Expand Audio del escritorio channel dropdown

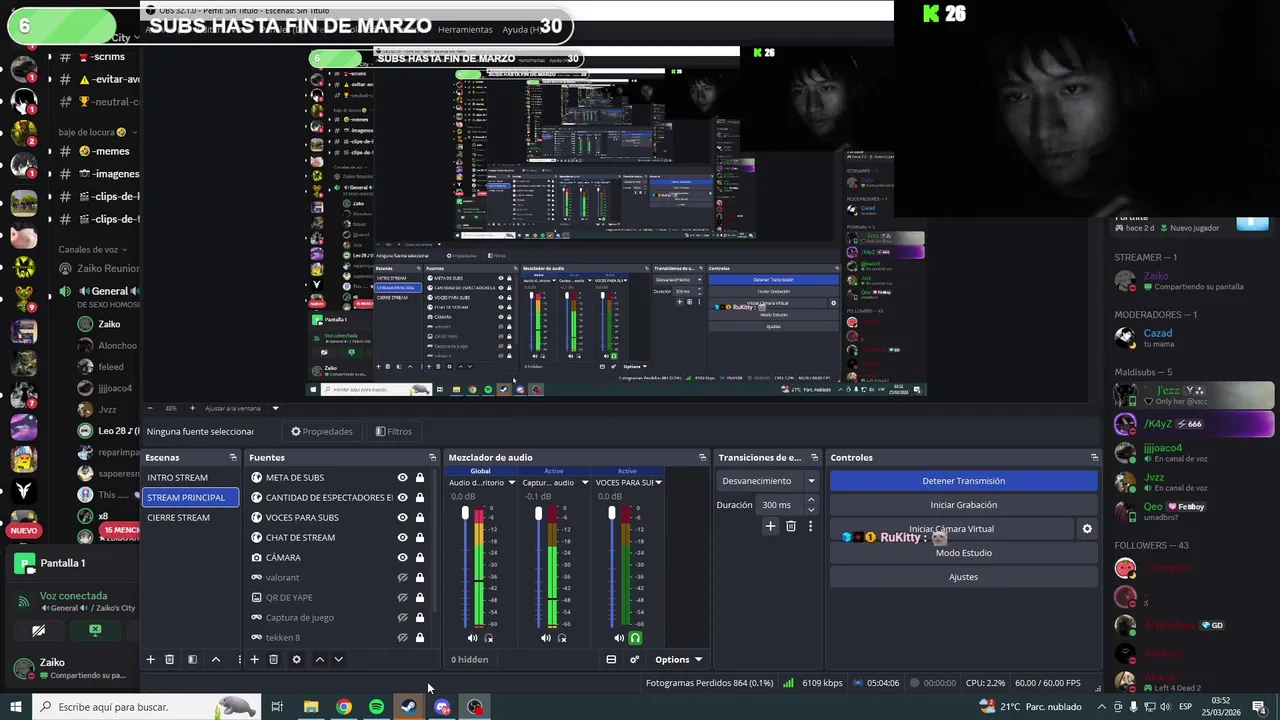tap(512, 483)
